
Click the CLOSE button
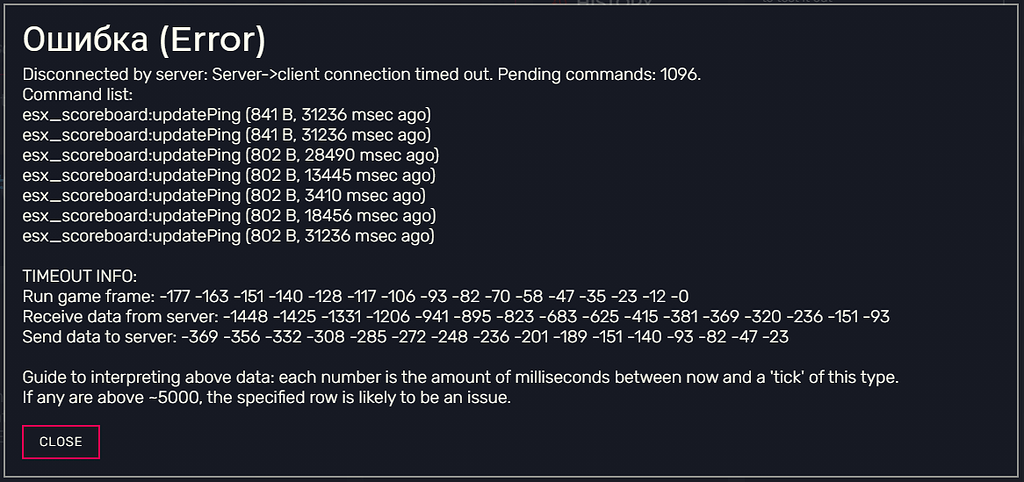(x=60, y=441)
